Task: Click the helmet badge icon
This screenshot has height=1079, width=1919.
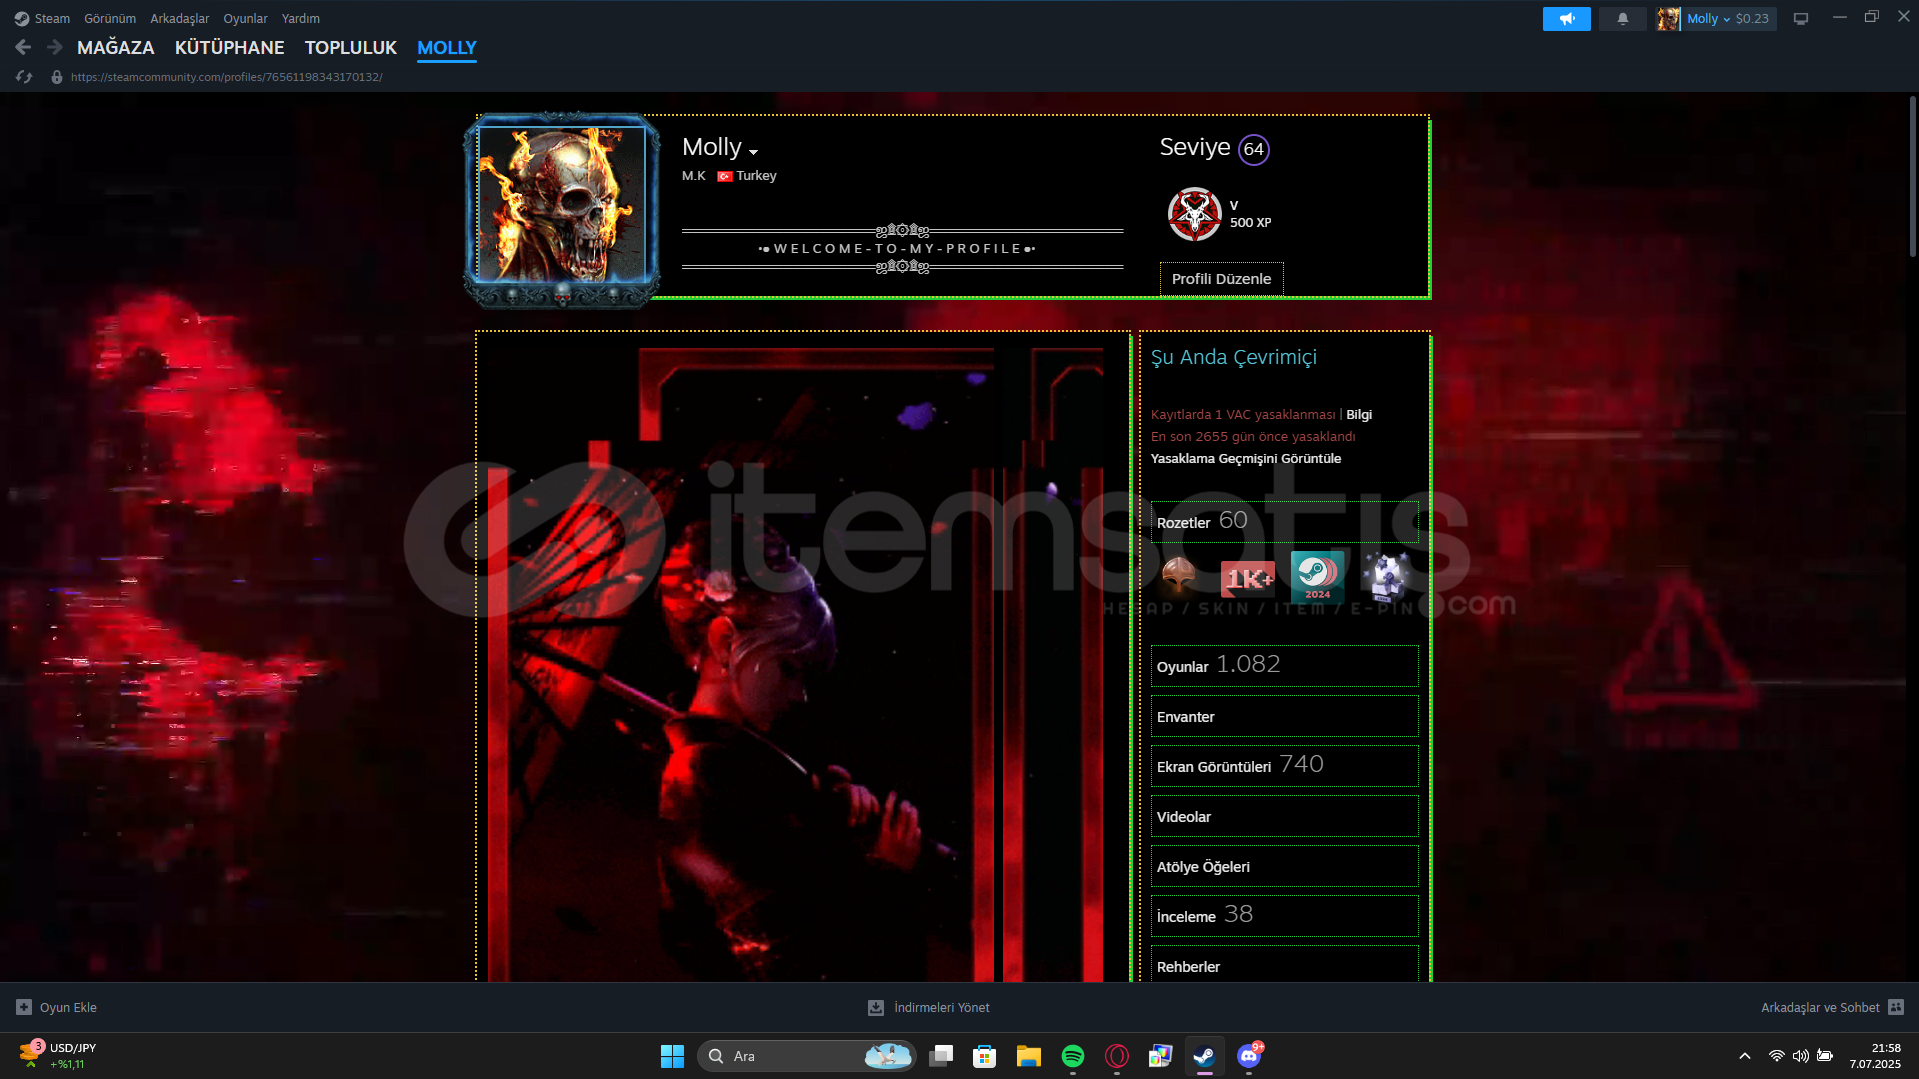Action: point(1179,576)
